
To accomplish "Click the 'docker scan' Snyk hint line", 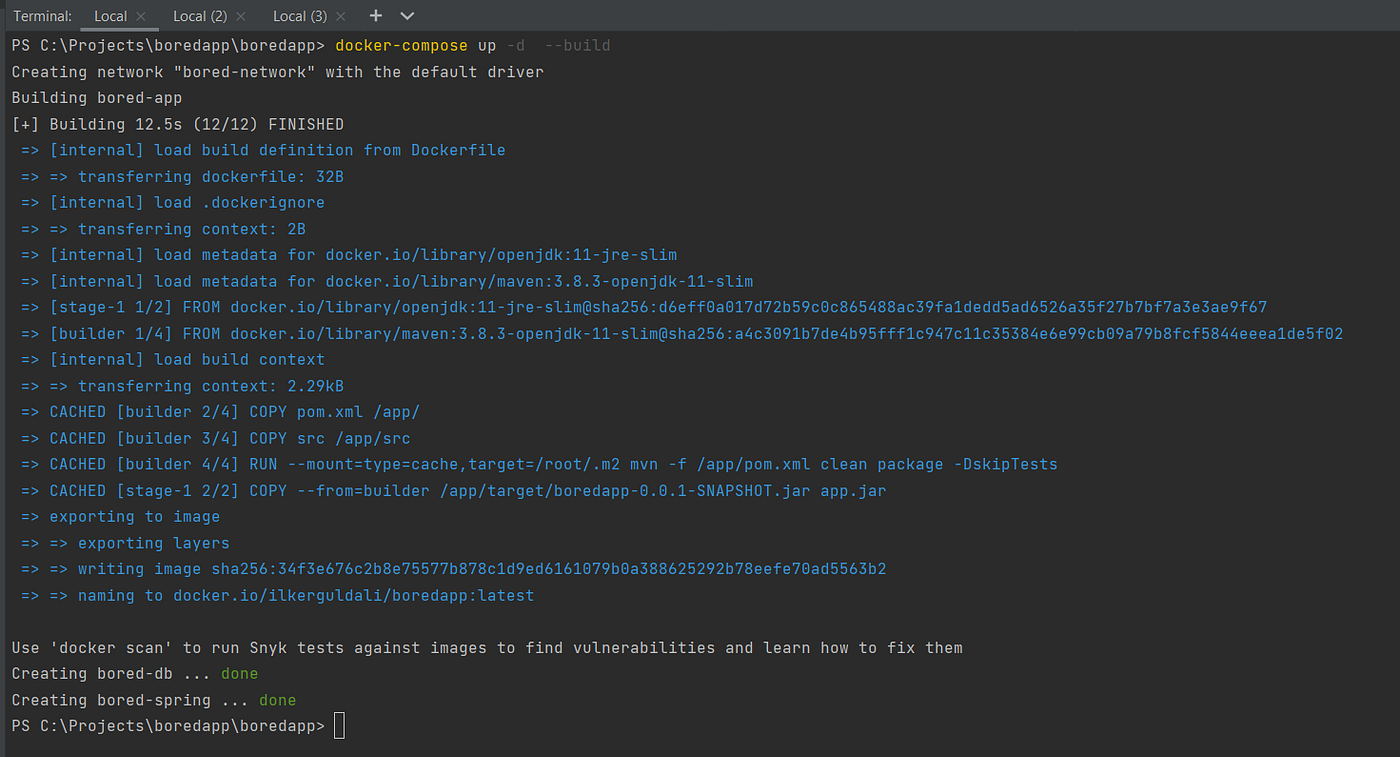I will click(x=487, y=647).
